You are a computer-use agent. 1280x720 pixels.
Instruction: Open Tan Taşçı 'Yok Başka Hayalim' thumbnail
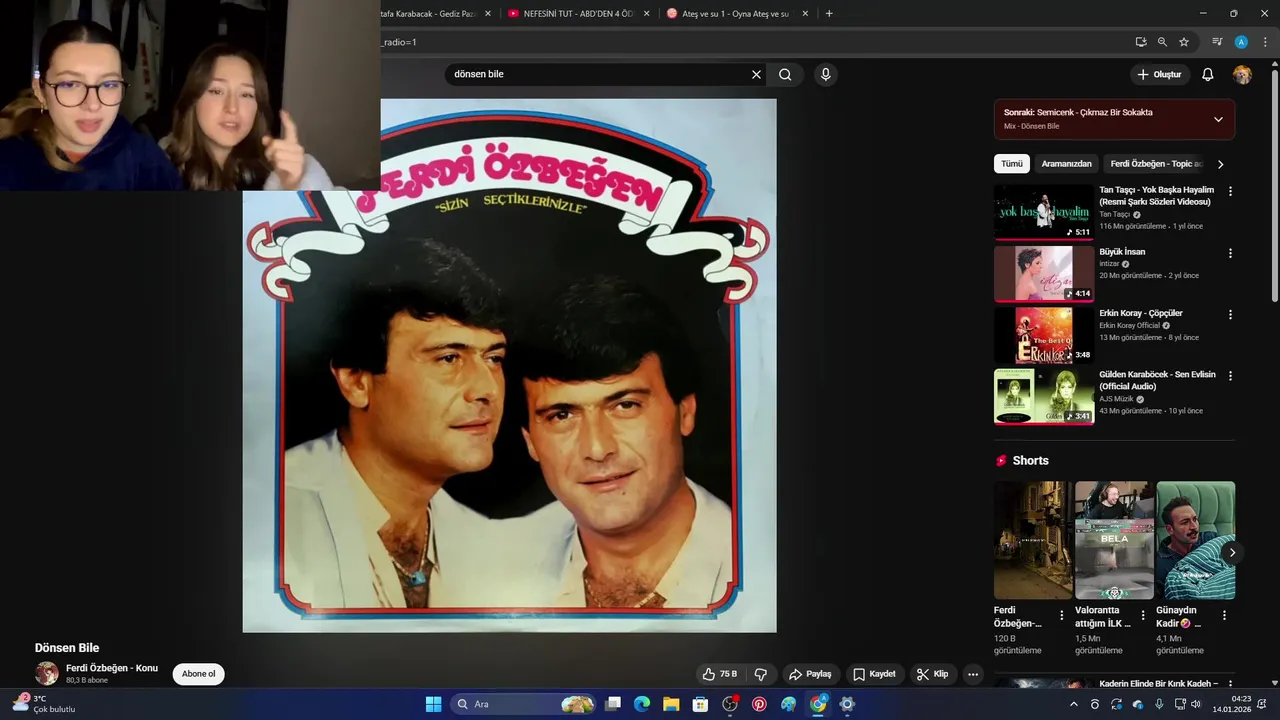[1044, 212]
